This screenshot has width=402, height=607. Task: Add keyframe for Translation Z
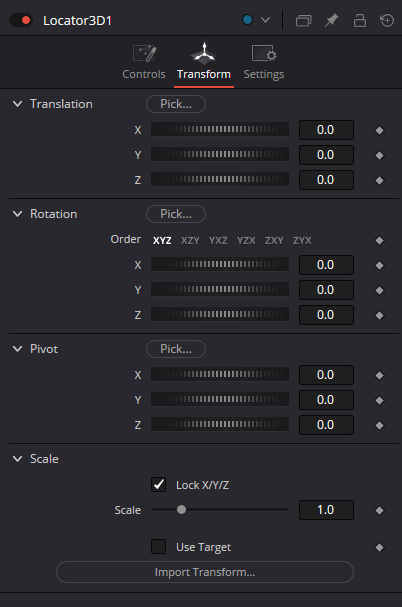click(380, 180)
